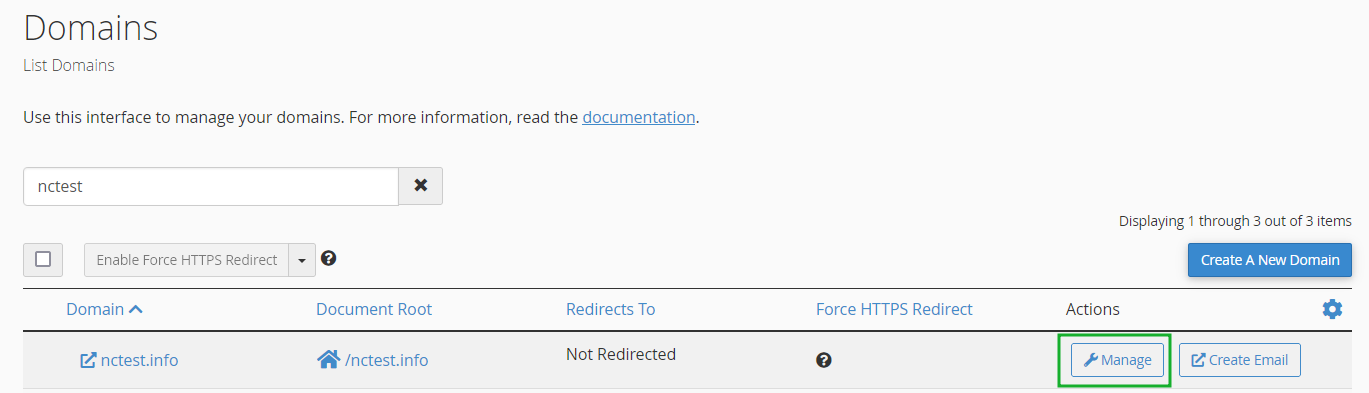Manage the nctest.info domain

click(1118, 360)
